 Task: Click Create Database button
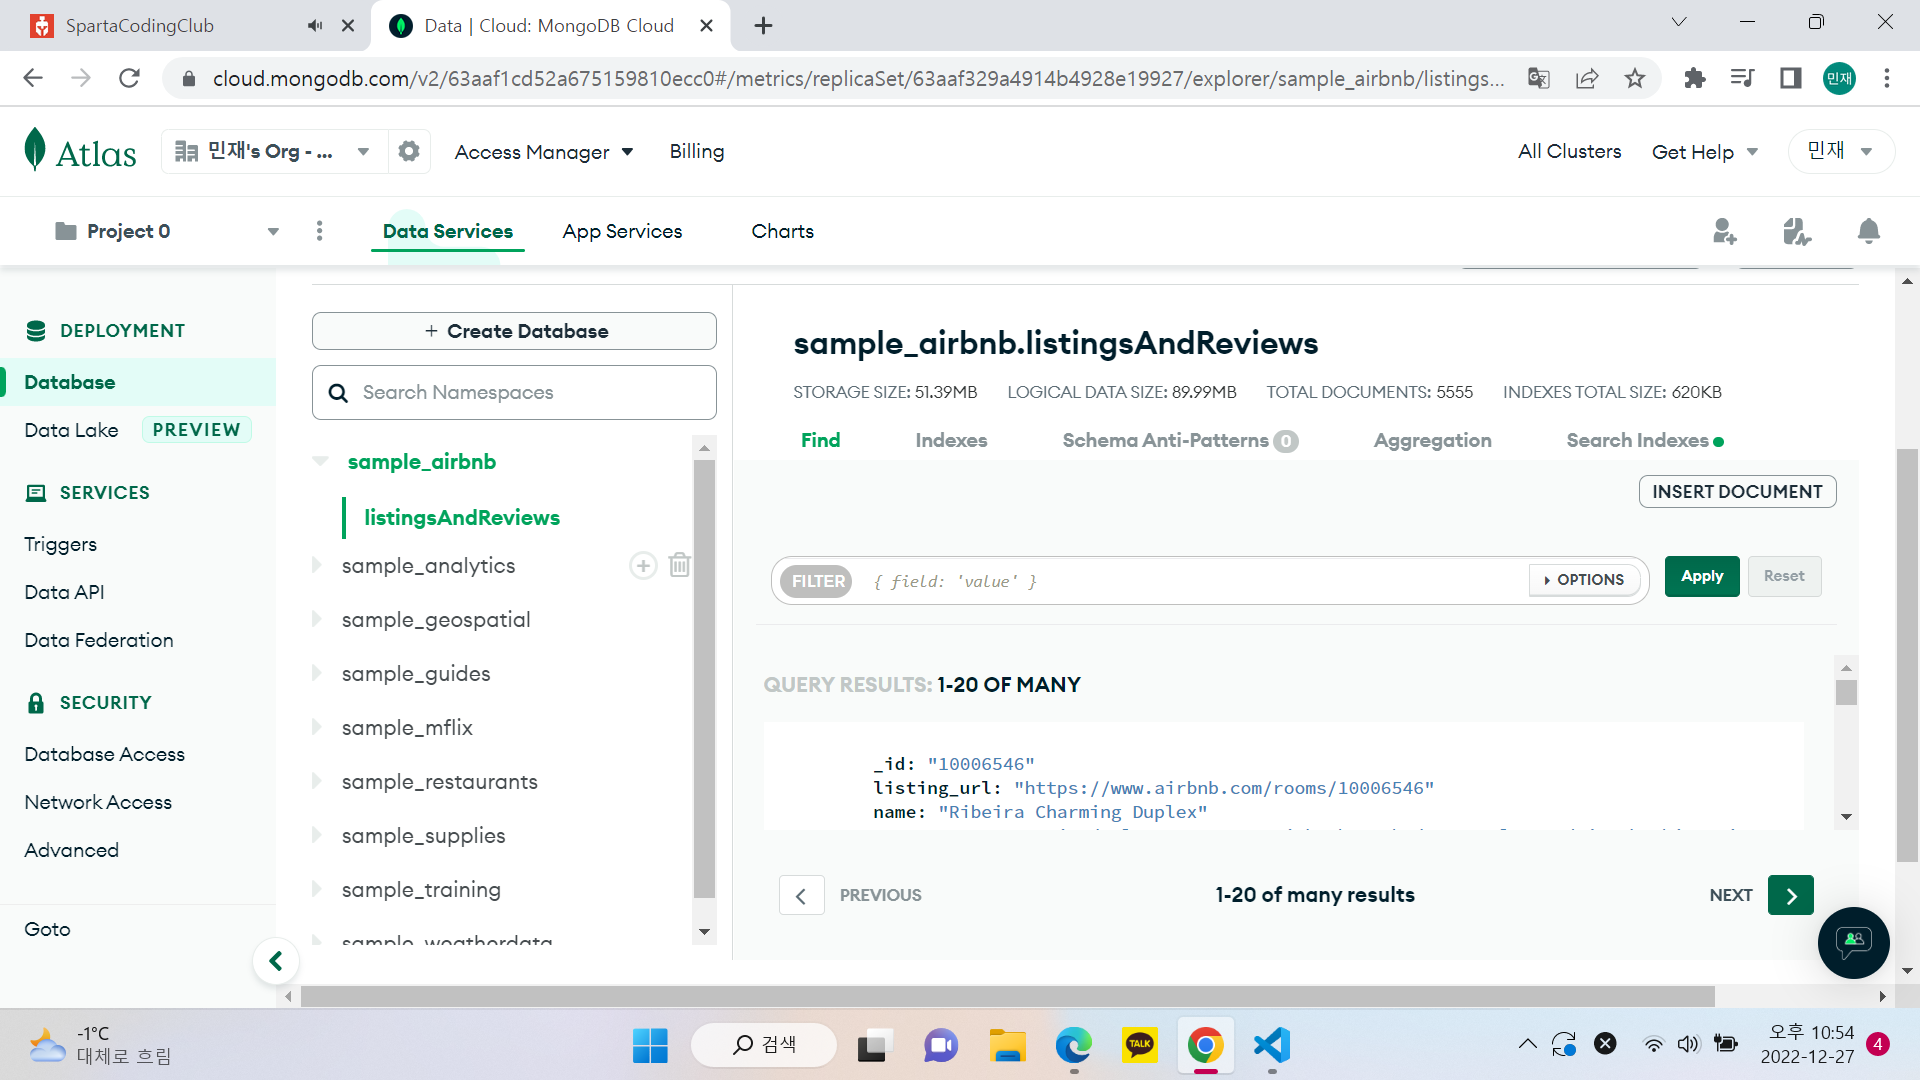(x=514, y=331)
